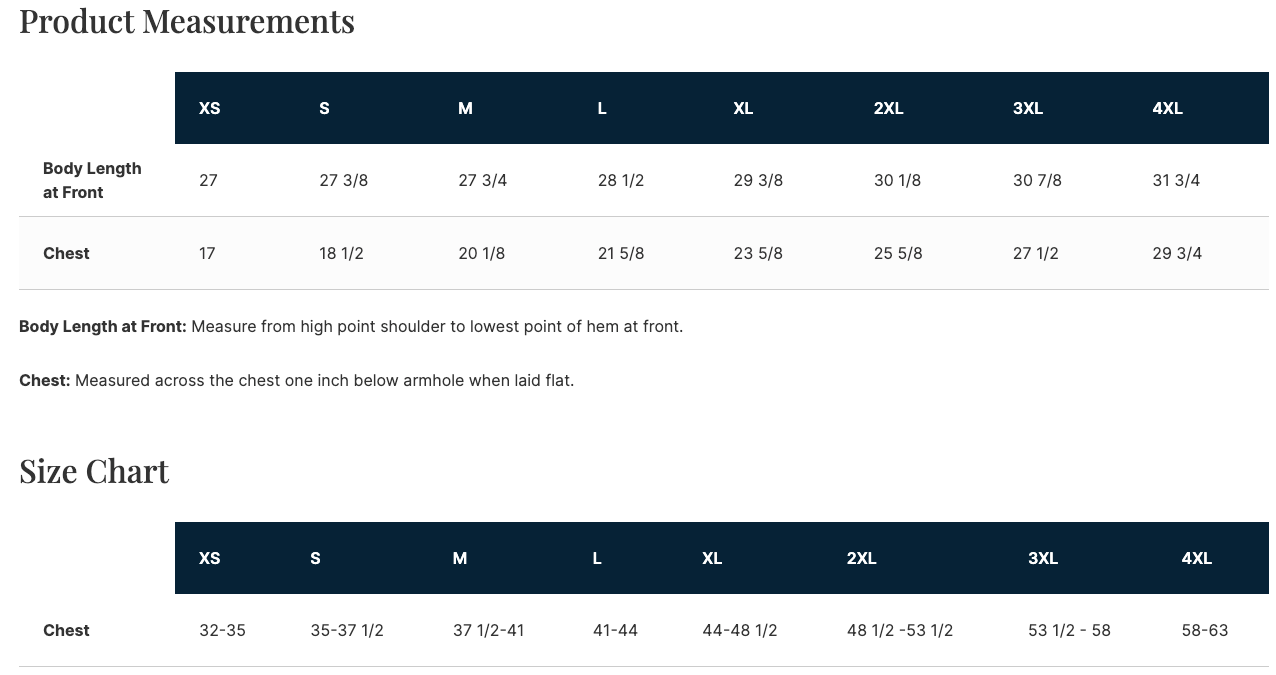Click the bold "Body Length at Front:" description label

click(x=103, y=326)
